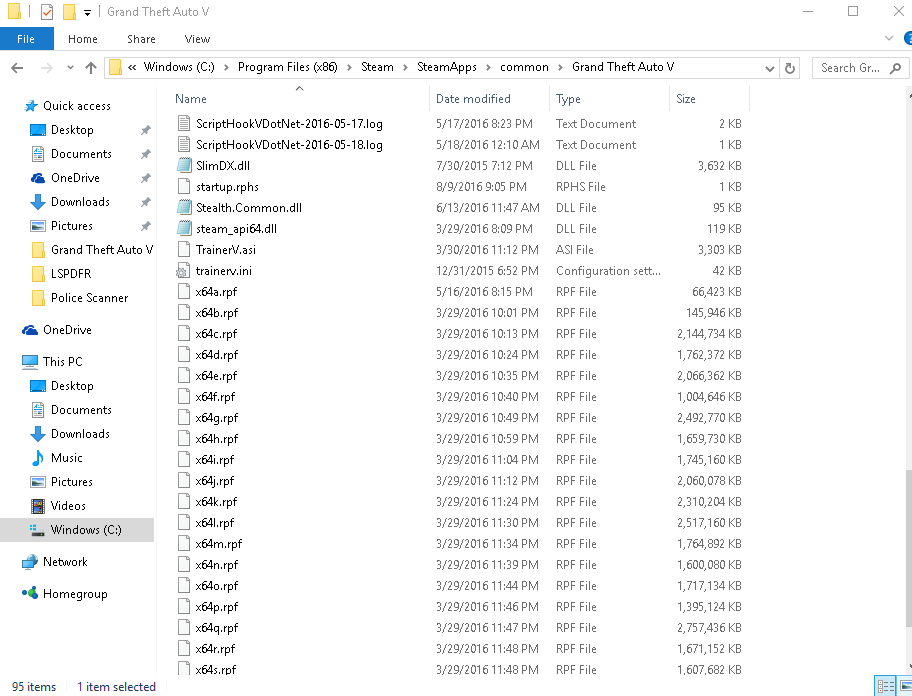
Task: Click the LSPDFR folder icon
Action: [x=38, y=274]
